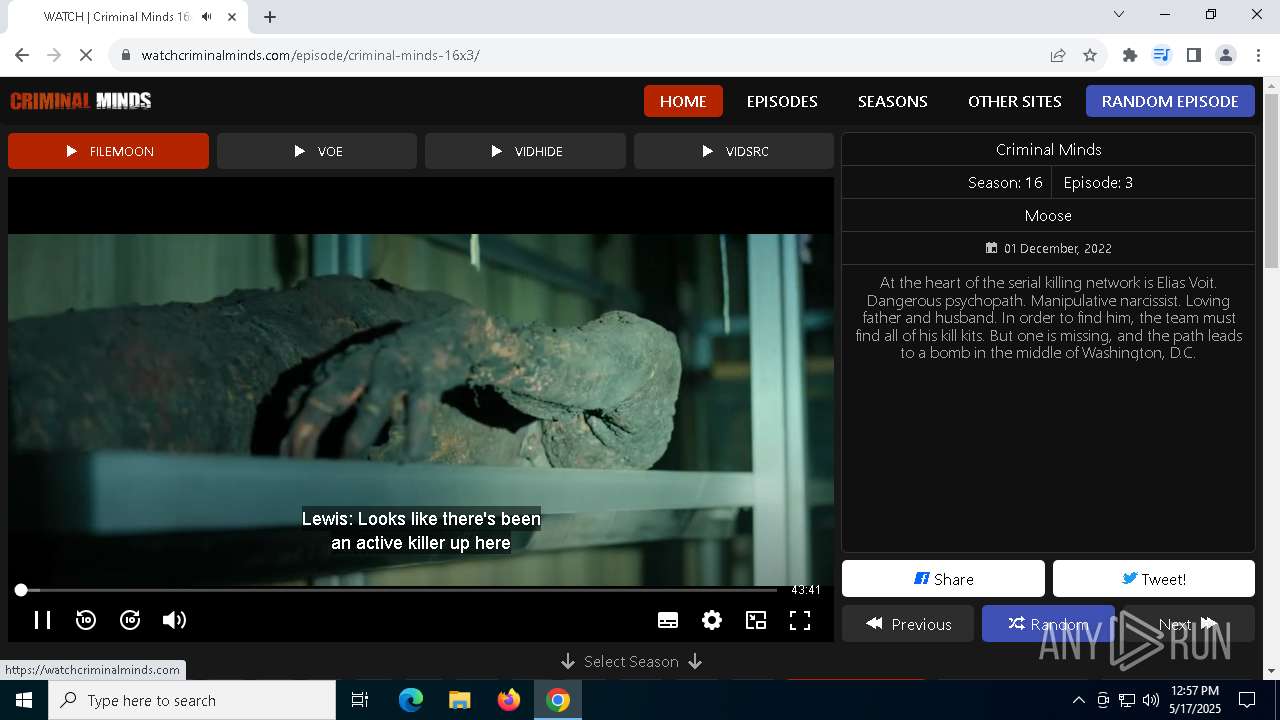
Task: Stop loading the page
Action: pyautogui.click(x=86, y=55)
